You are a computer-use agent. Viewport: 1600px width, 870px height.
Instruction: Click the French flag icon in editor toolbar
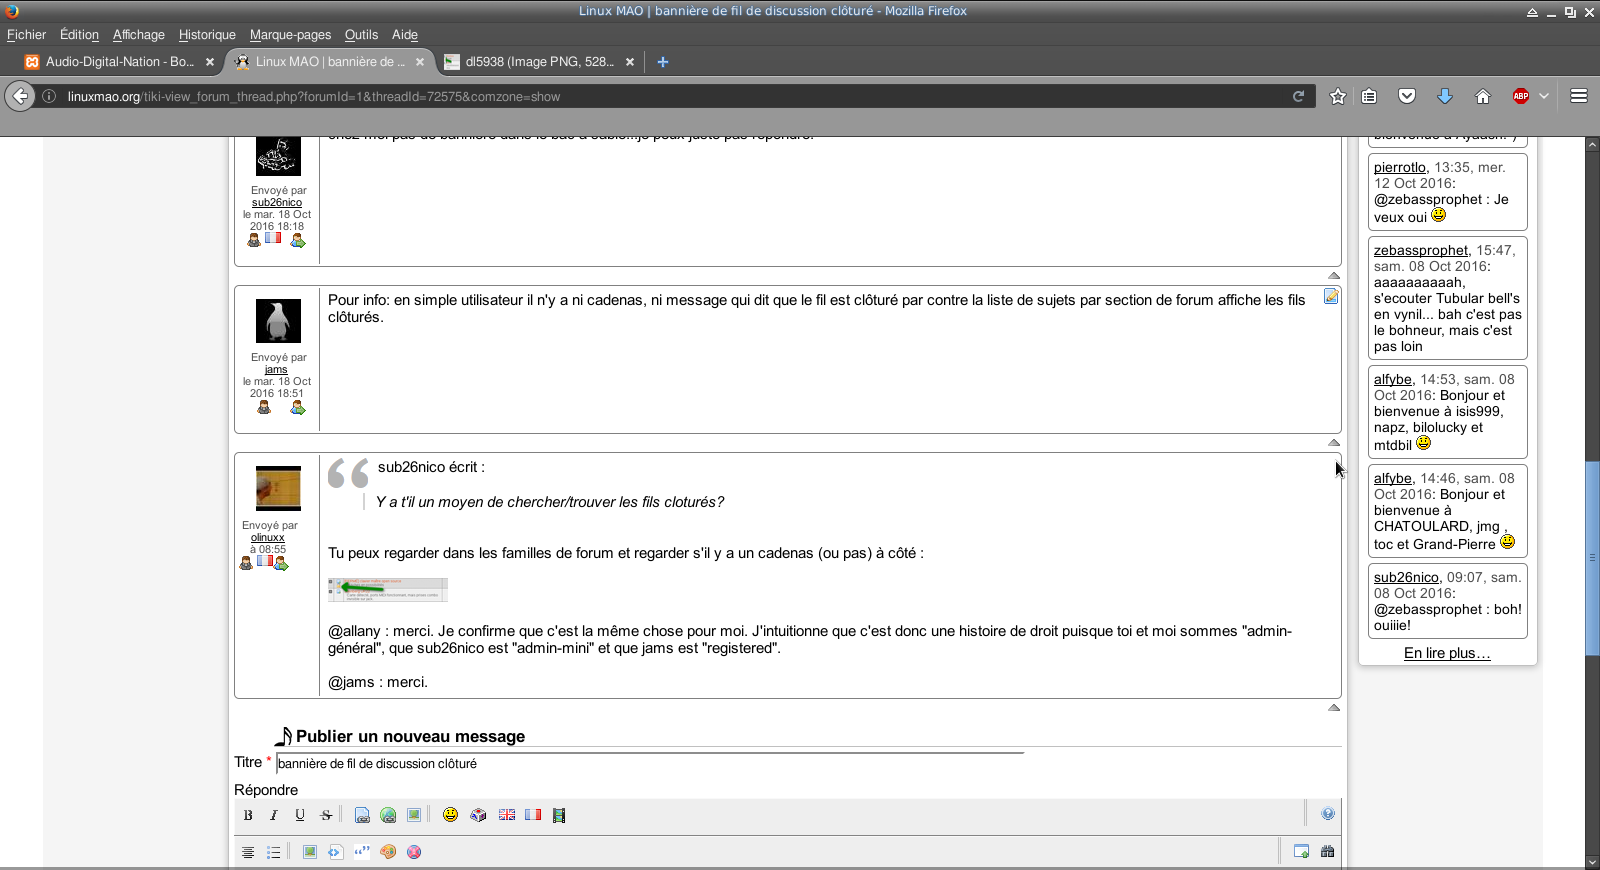[533, 815]
